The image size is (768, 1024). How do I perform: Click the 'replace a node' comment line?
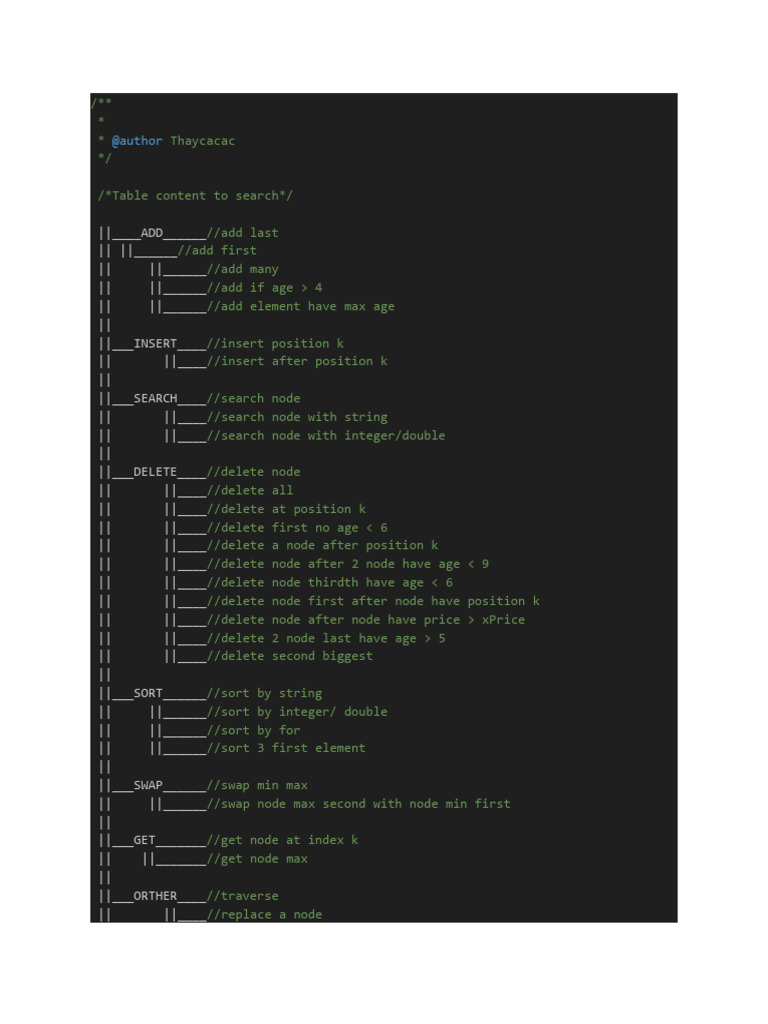tap(264, 915)
